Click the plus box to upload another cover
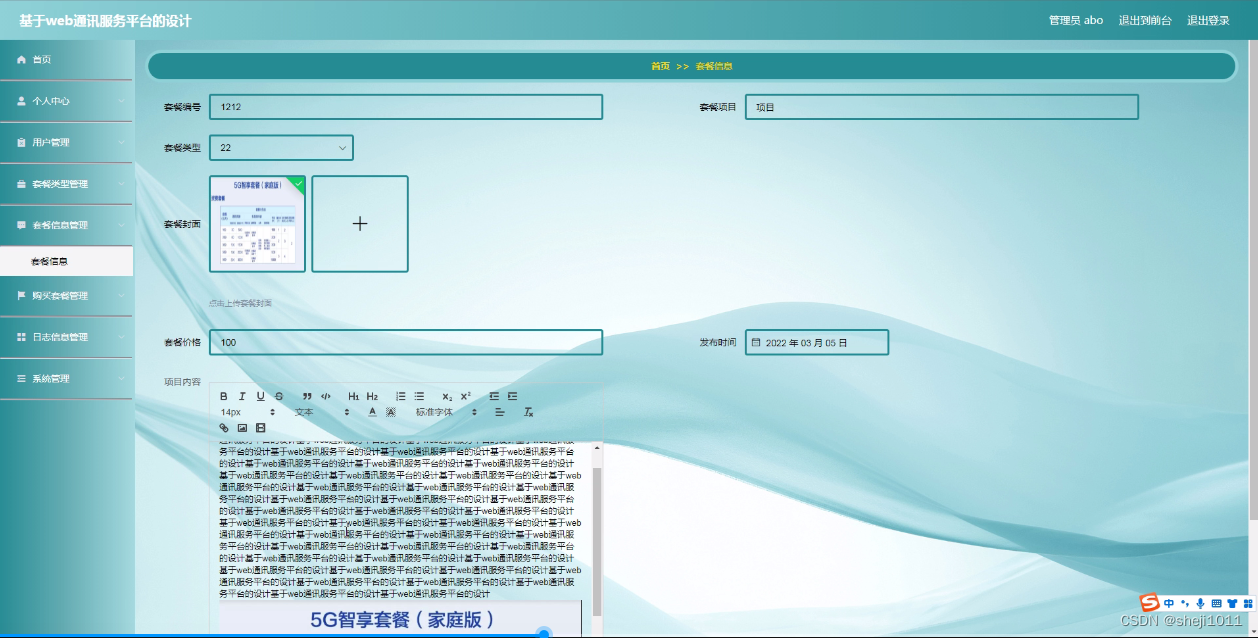 point(360,223)
